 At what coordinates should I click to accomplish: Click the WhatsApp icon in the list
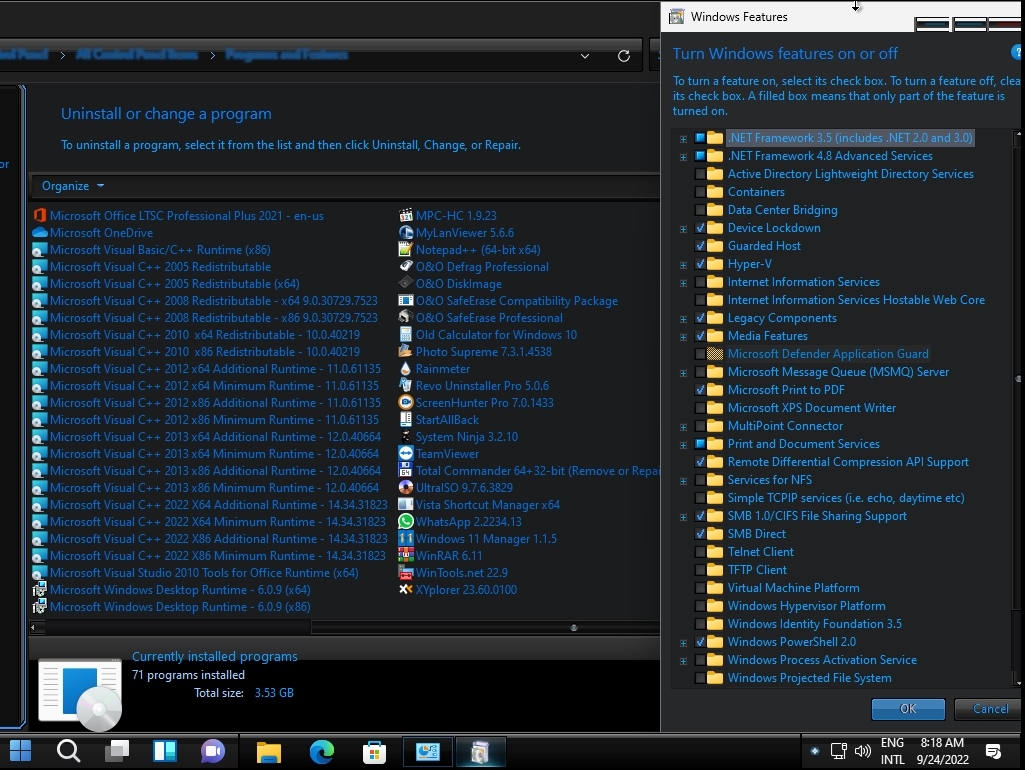[406, 521]
